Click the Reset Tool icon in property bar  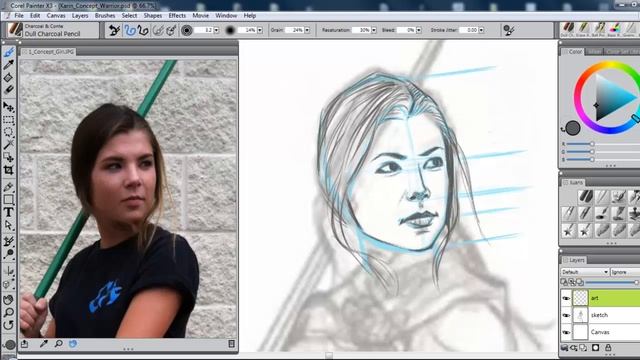coord(114,30)
